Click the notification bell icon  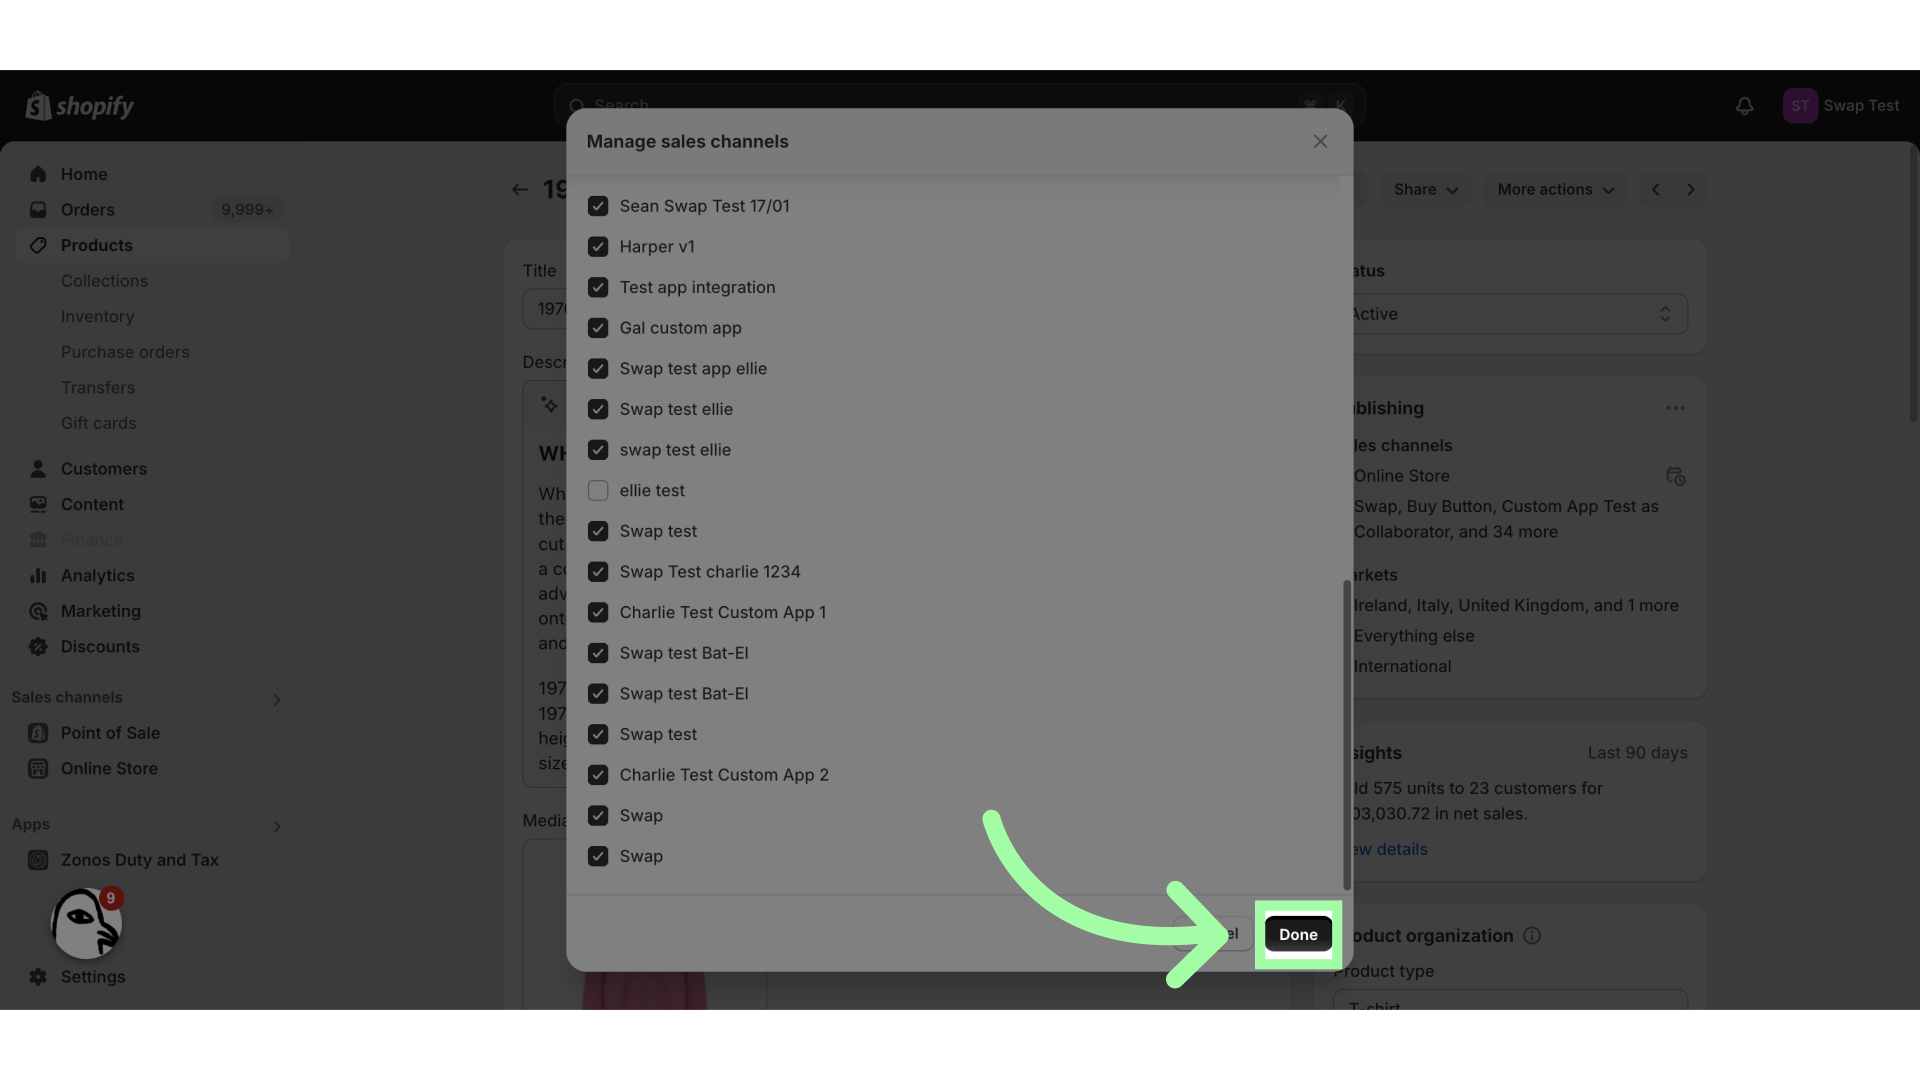pos(1743,105)
